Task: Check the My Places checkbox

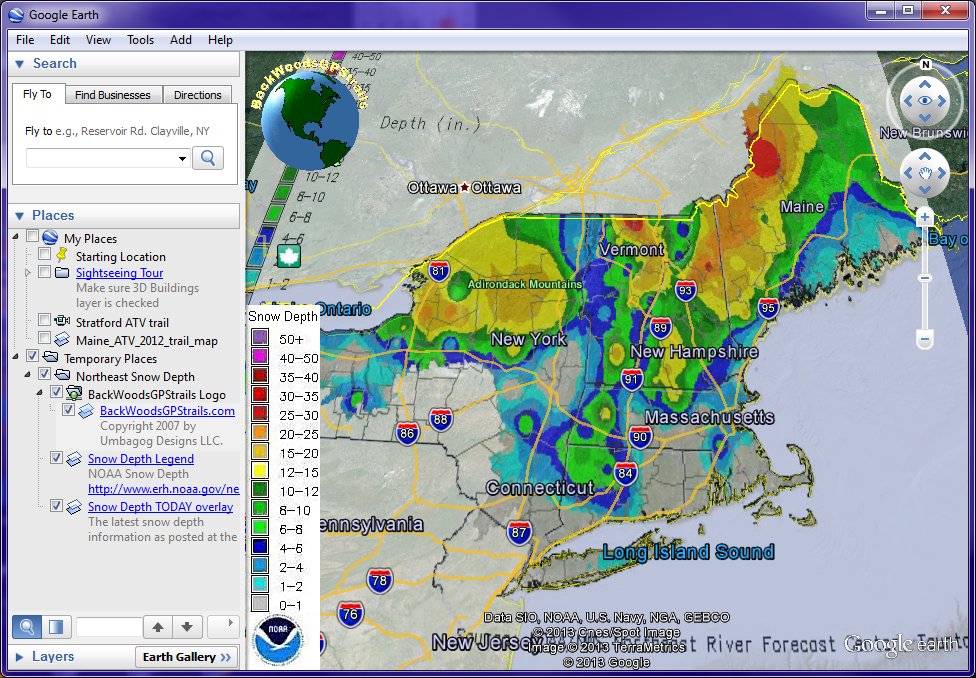Action: point(32,236)
